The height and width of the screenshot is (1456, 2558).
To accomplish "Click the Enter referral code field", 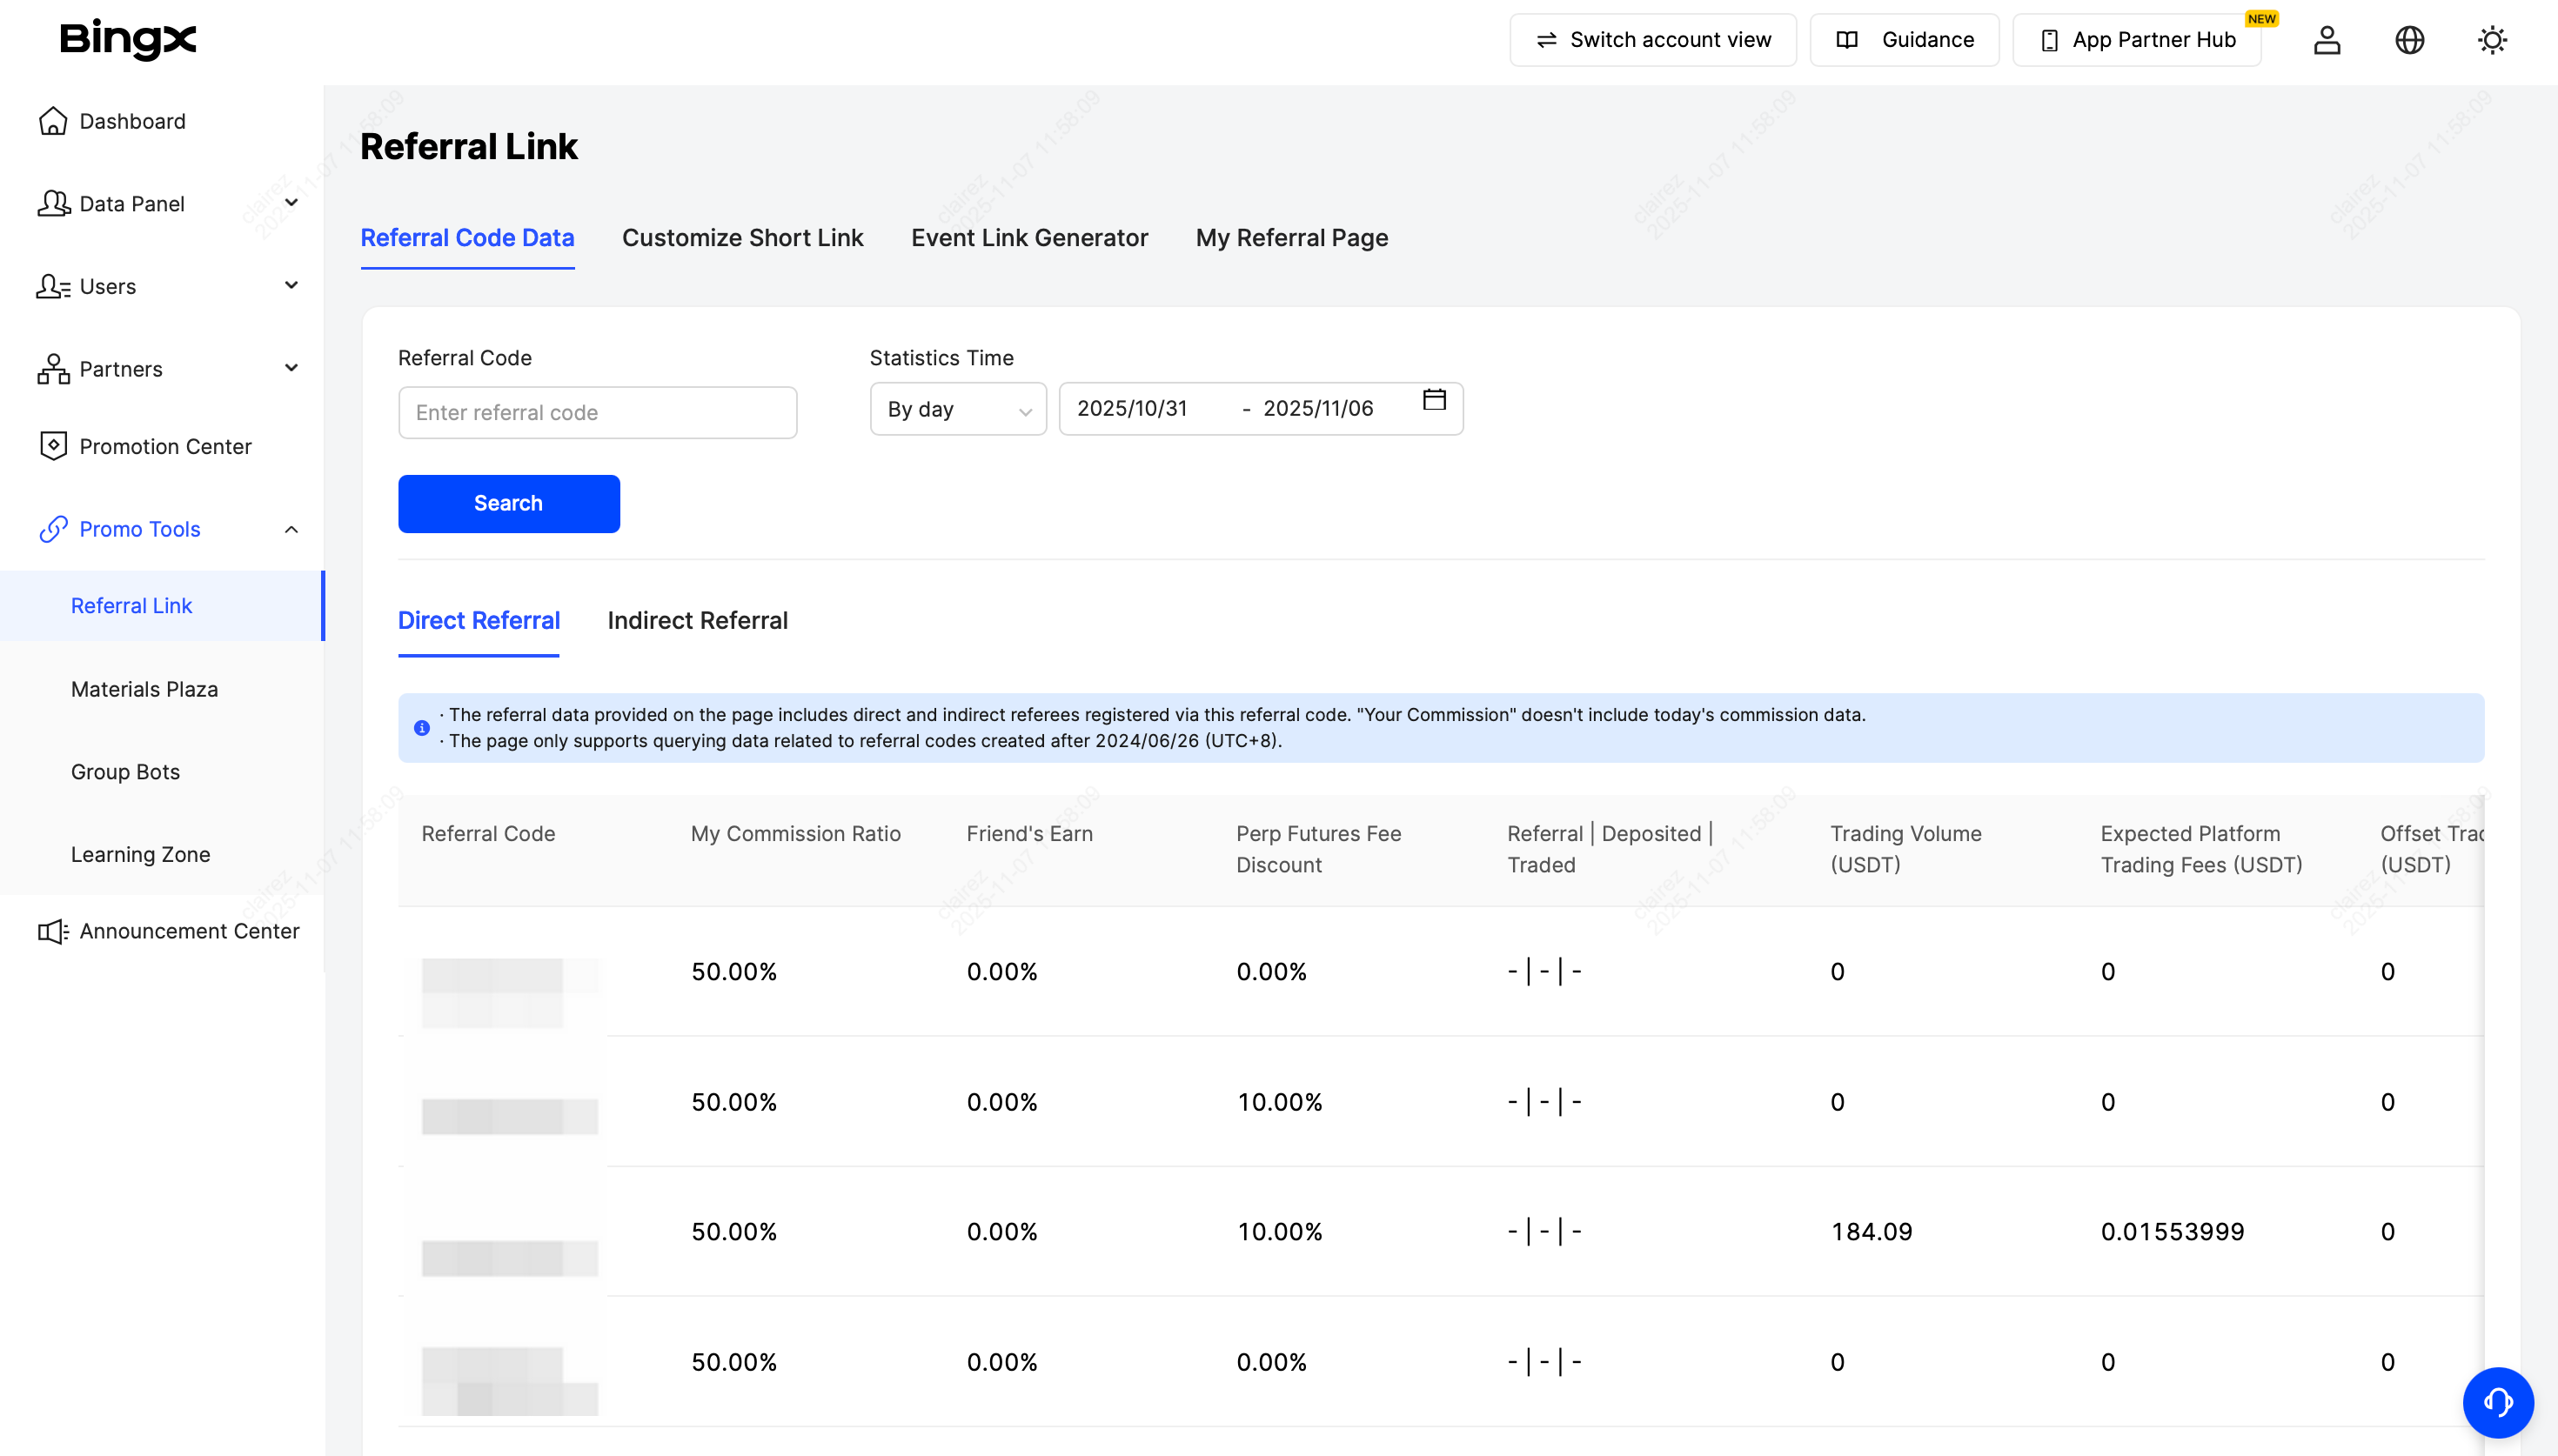I will click(x=597, y=413).
